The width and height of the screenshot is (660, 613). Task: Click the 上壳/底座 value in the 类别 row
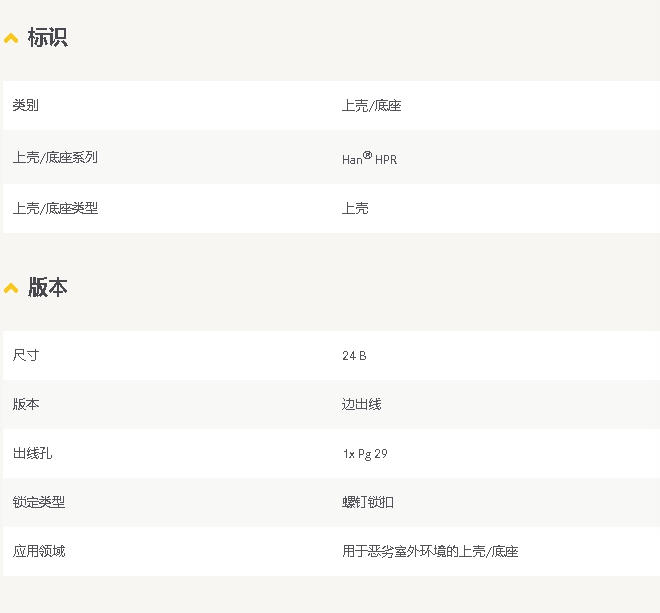(371, 106)
